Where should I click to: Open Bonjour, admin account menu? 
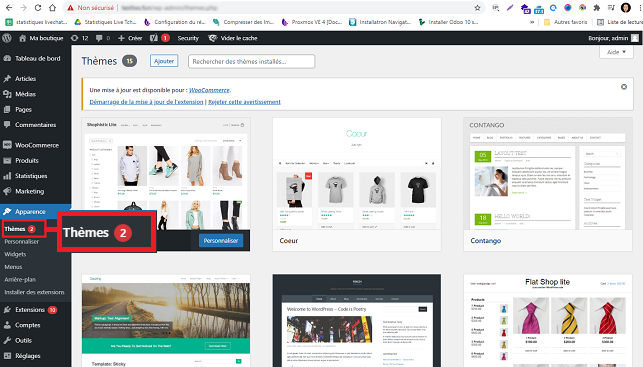click(613, 38)
